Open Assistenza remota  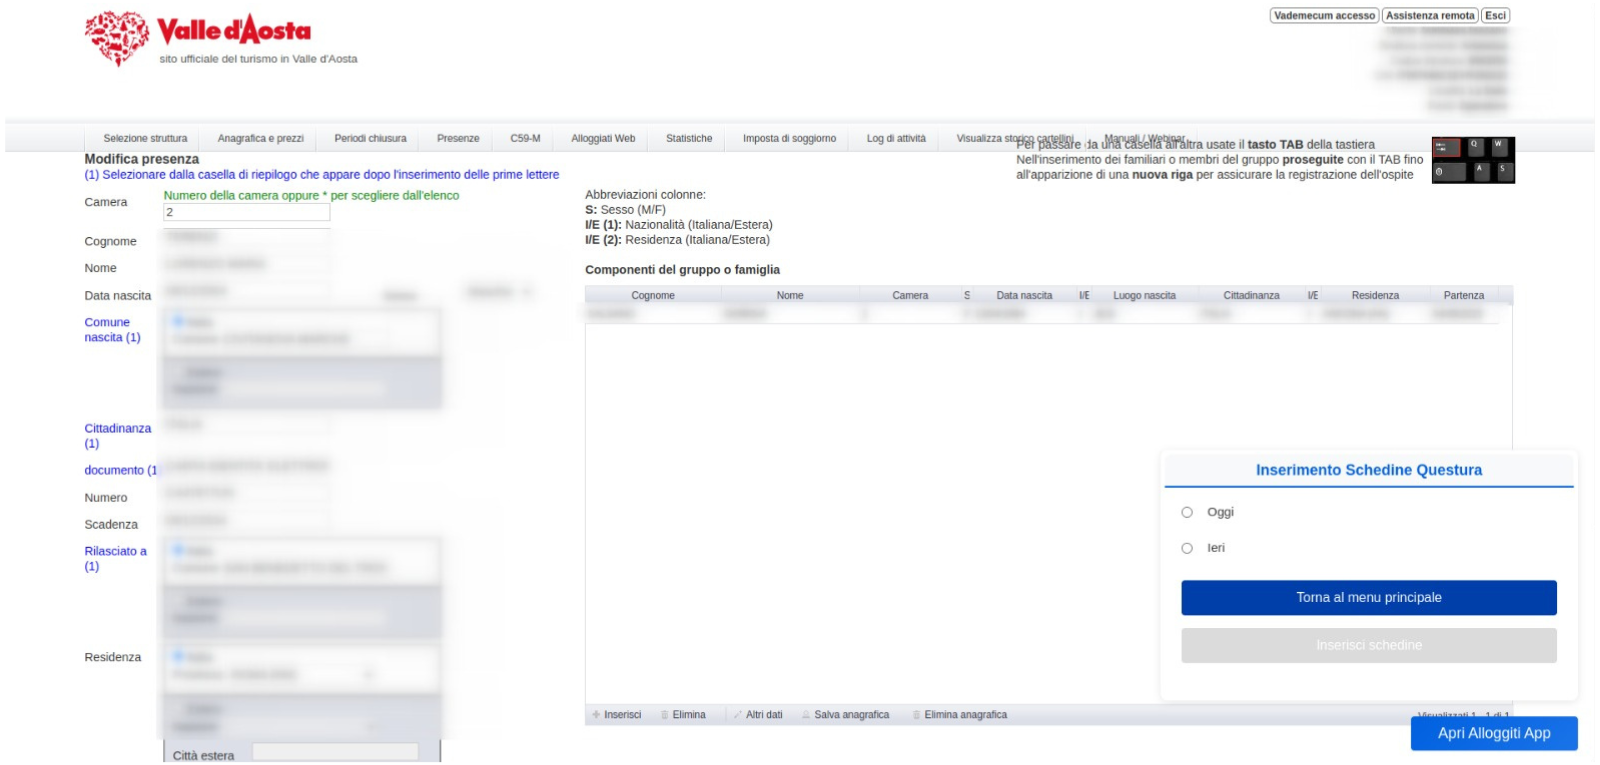(x=1429, y=16)
